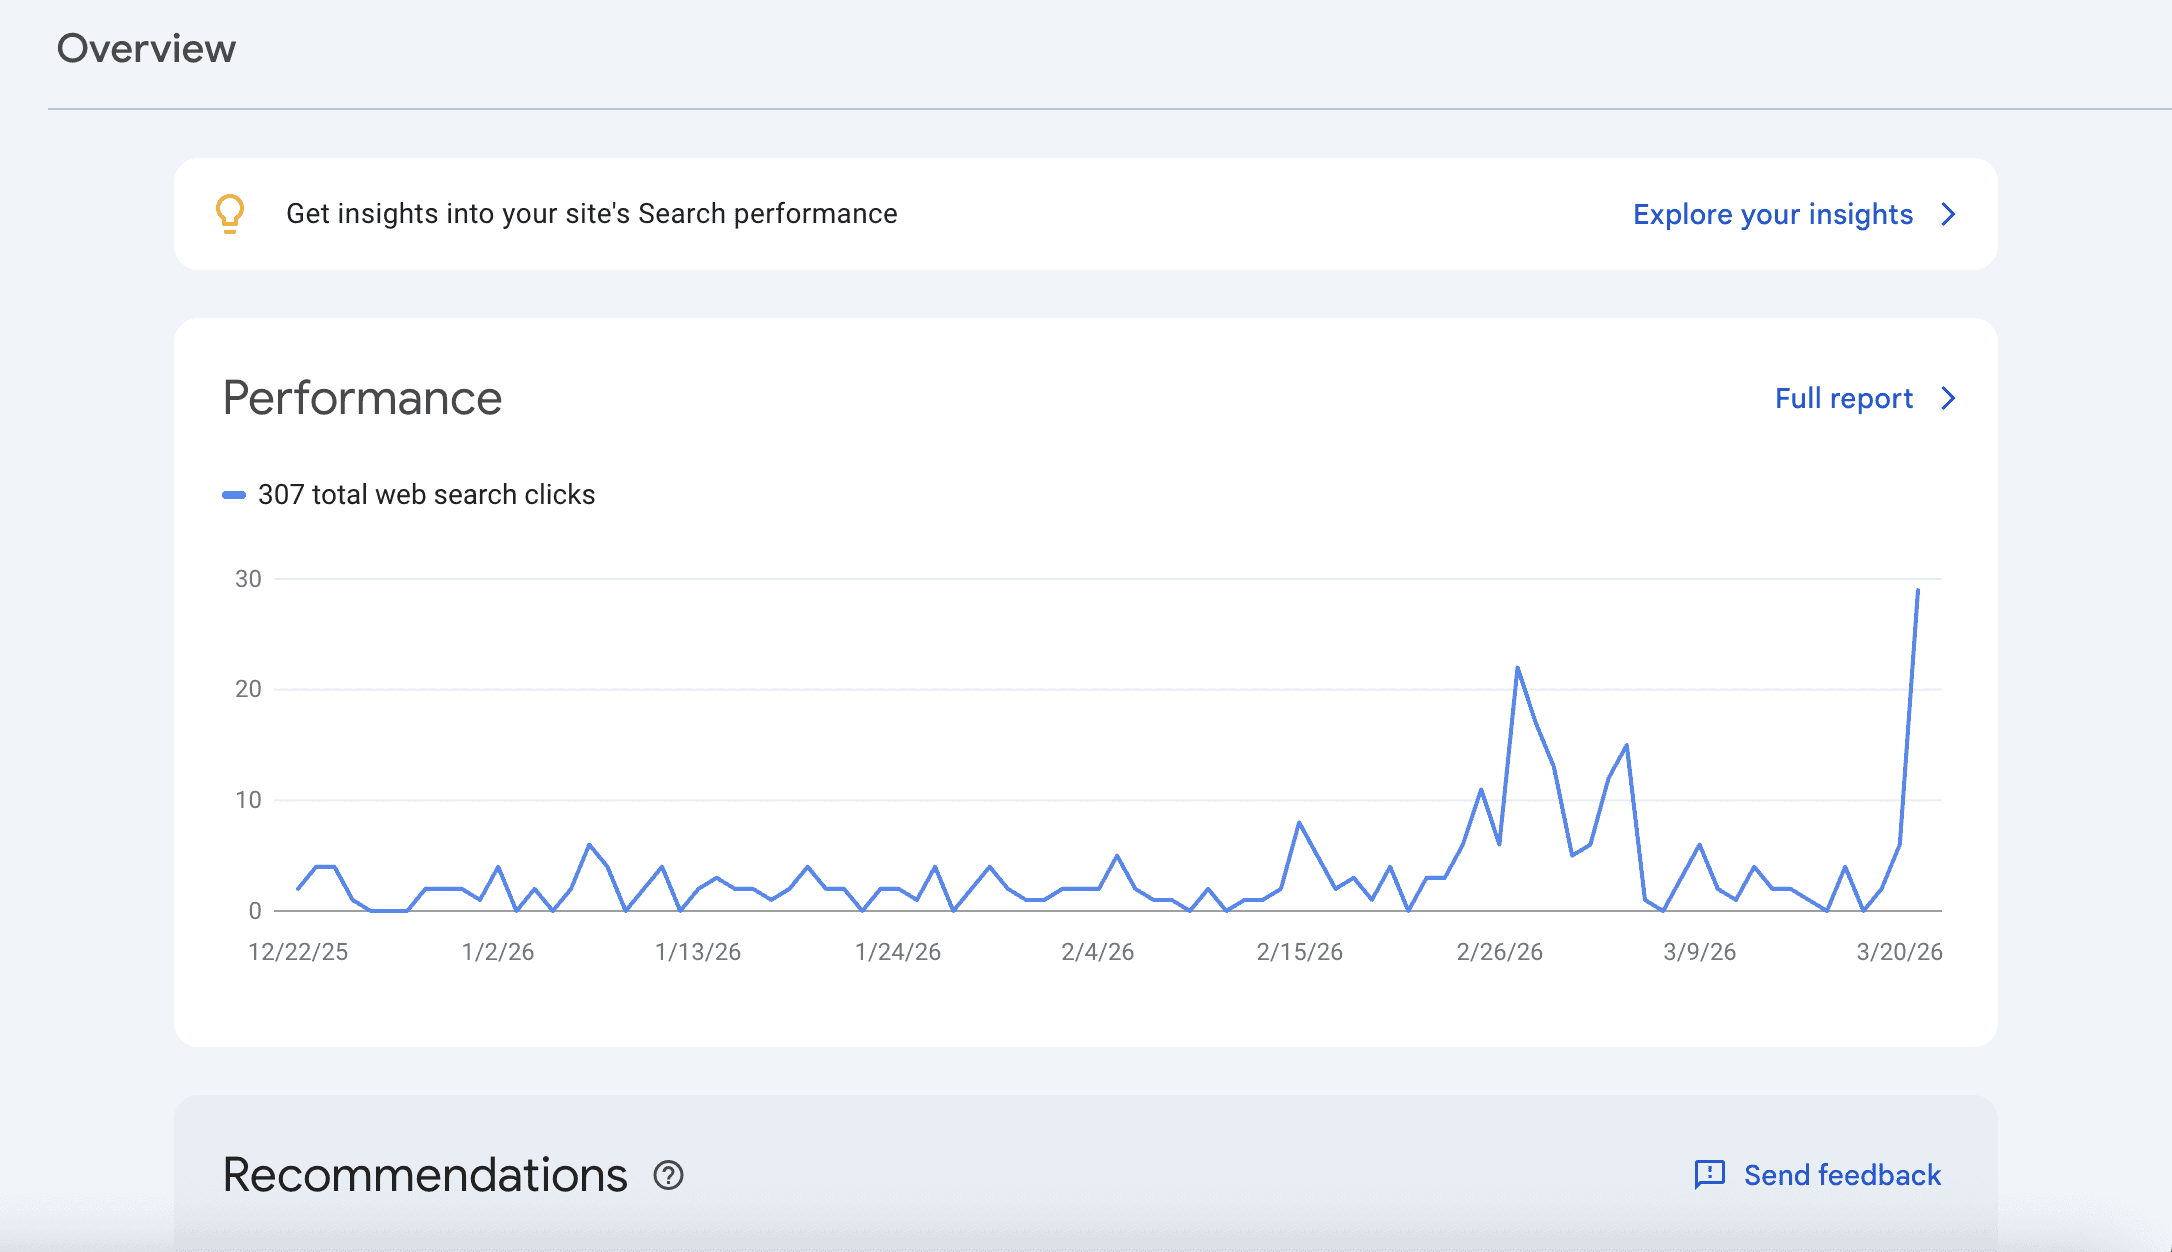2172x1252 pixels.
Task: Click chevron next to Explore your insights
Action: click(x=1948, y=214)
